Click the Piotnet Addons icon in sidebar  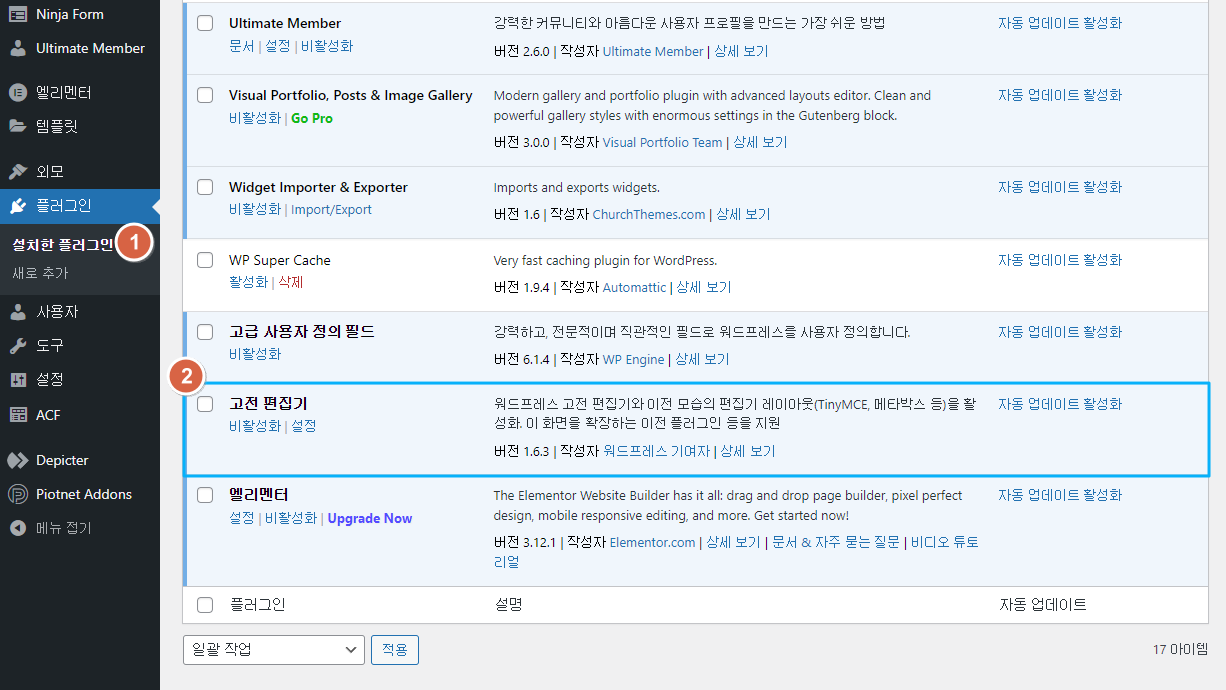coord(18,494)
